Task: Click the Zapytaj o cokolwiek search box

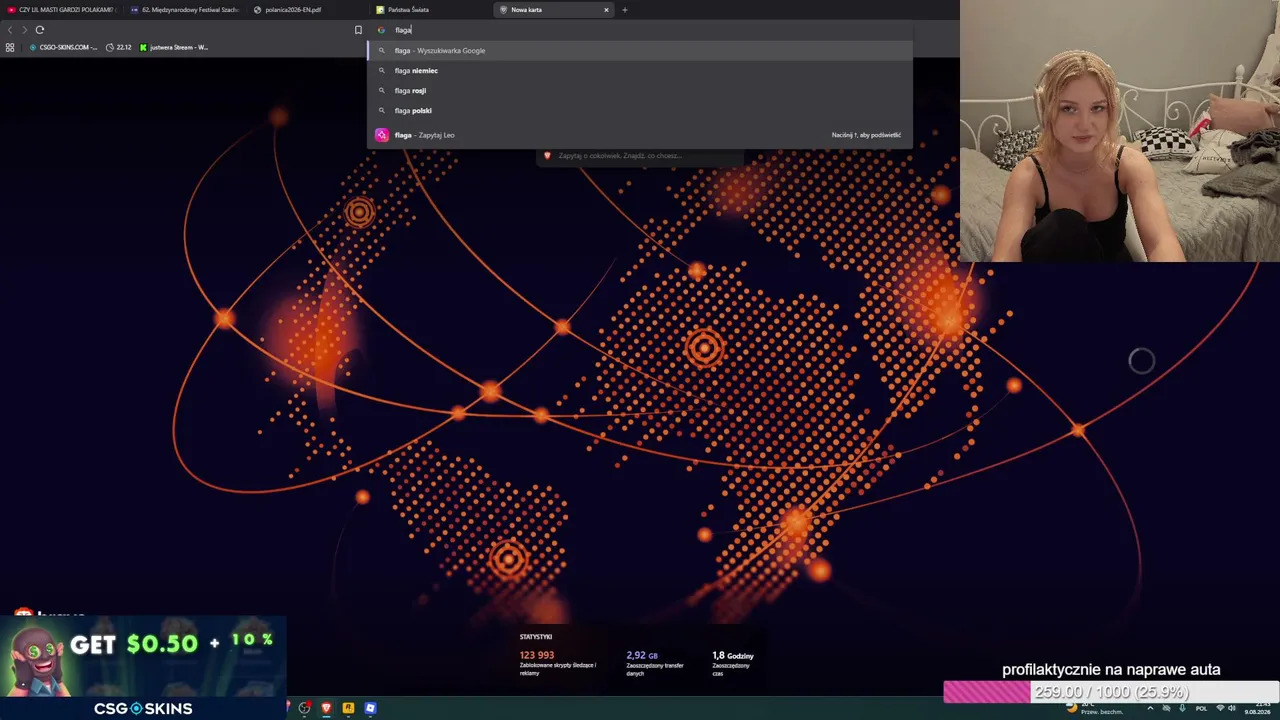Action: 640,156
